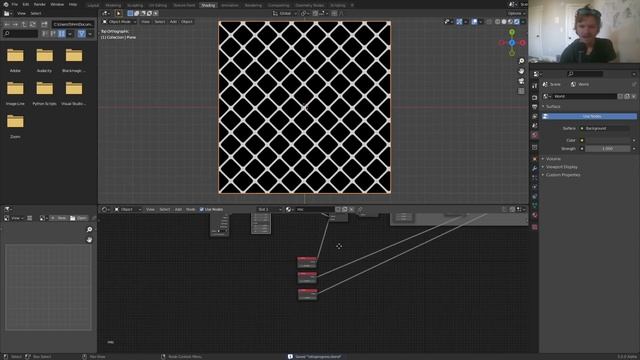This screenshot has height=360, width=640.
Task: Go back in file browser history
Action: coord(7,24)
